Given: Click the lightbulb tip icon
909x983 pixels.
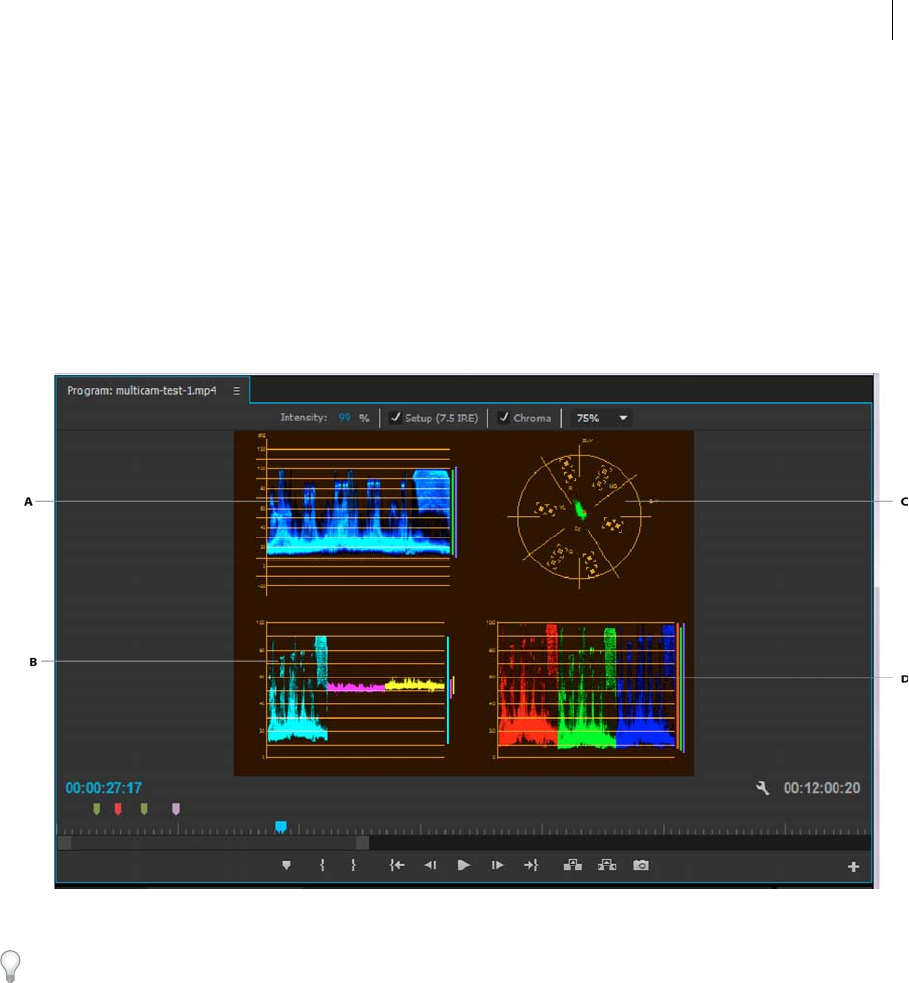Looking at the screenshot, I should pos(10,966).
